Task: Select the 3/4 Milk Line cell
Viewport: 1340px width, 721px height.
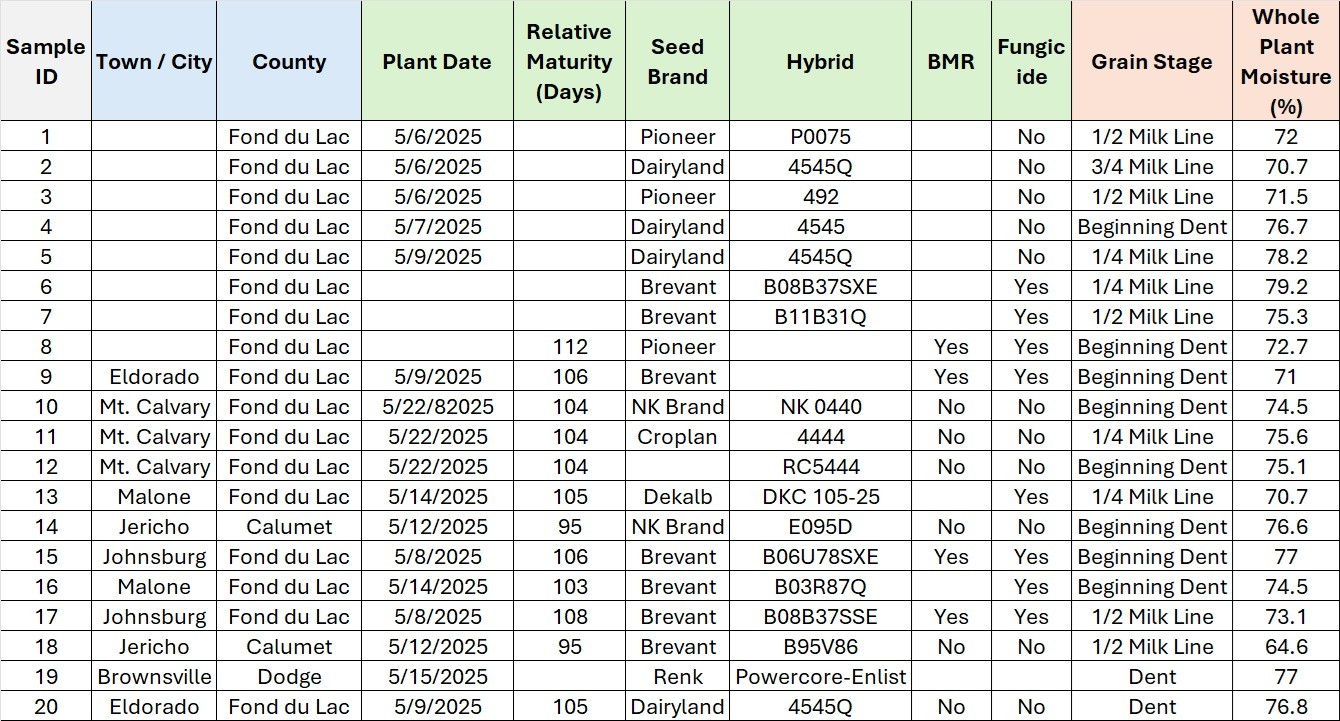Action: (1152, 167)
